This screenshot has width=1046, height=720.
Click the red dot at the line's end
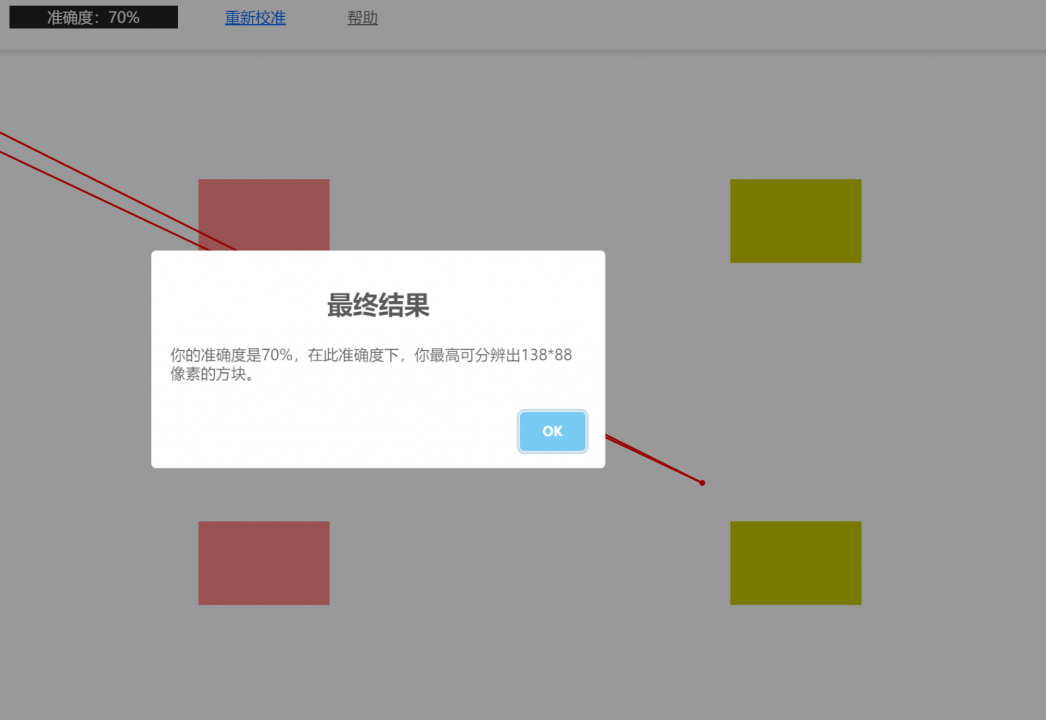point(702,483)
